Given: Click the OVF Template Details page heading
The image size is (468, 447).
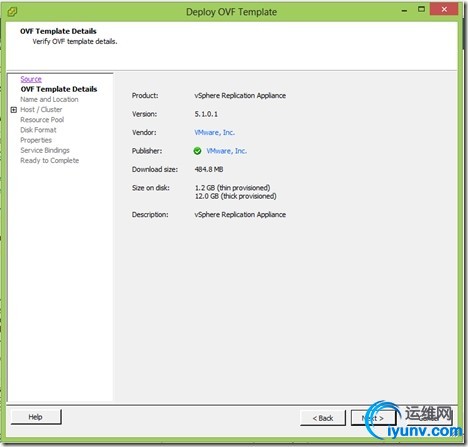Looking at the screenshot, I should (x=58, y=31).
